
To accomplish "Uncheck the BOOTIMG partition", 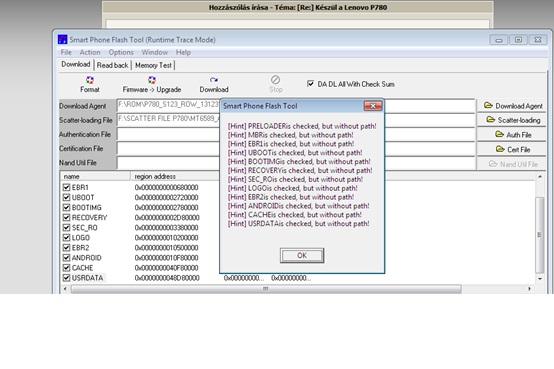I will pyautogui.click(x=66, y=207).
